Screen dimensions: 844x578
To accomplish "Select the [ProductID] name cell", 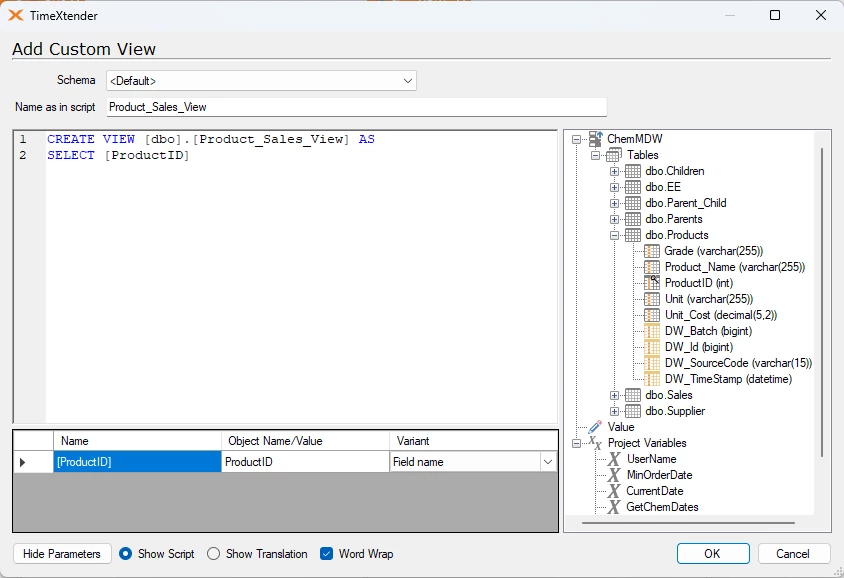I will coord(137,462).
